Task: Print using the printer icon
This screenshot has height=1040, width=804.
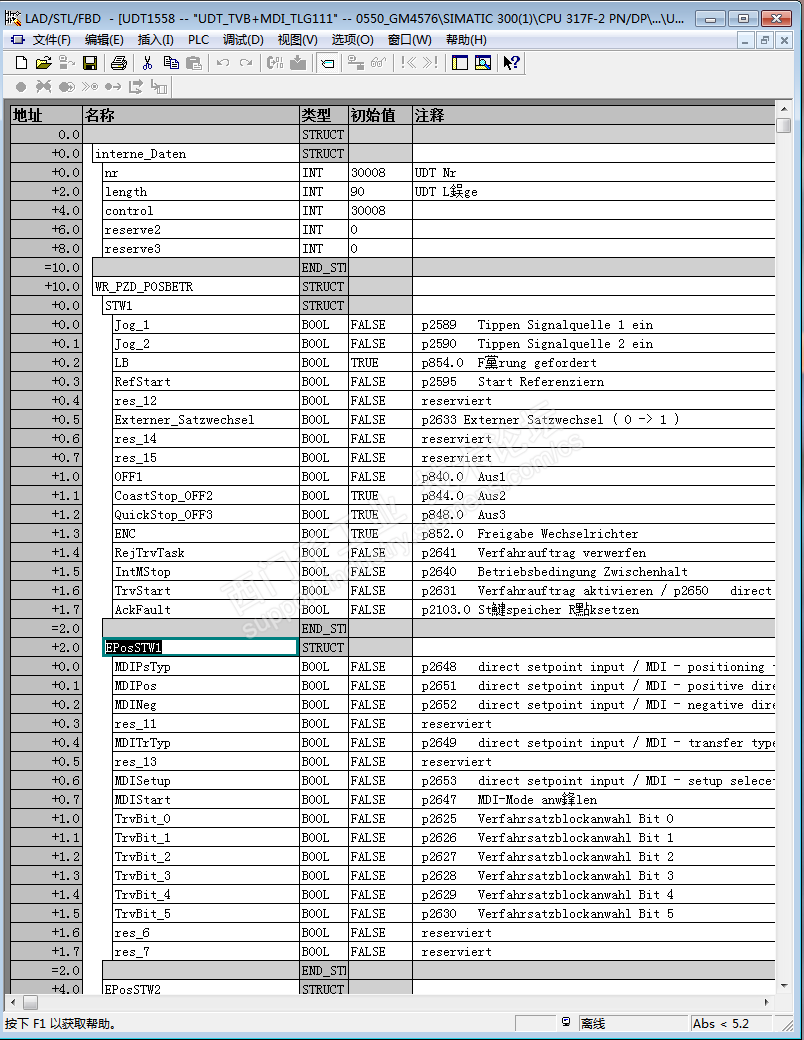Action: tap(119, 63)
